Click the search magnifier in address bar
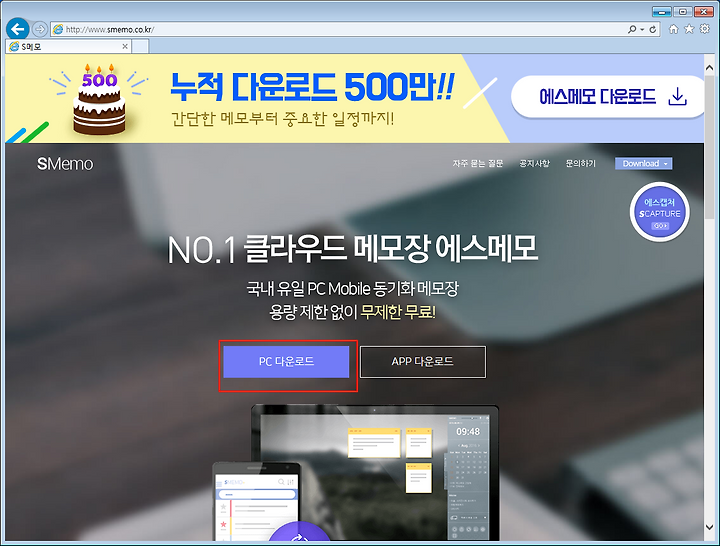The width and height of the screenshot is (720, 546). 632,29
